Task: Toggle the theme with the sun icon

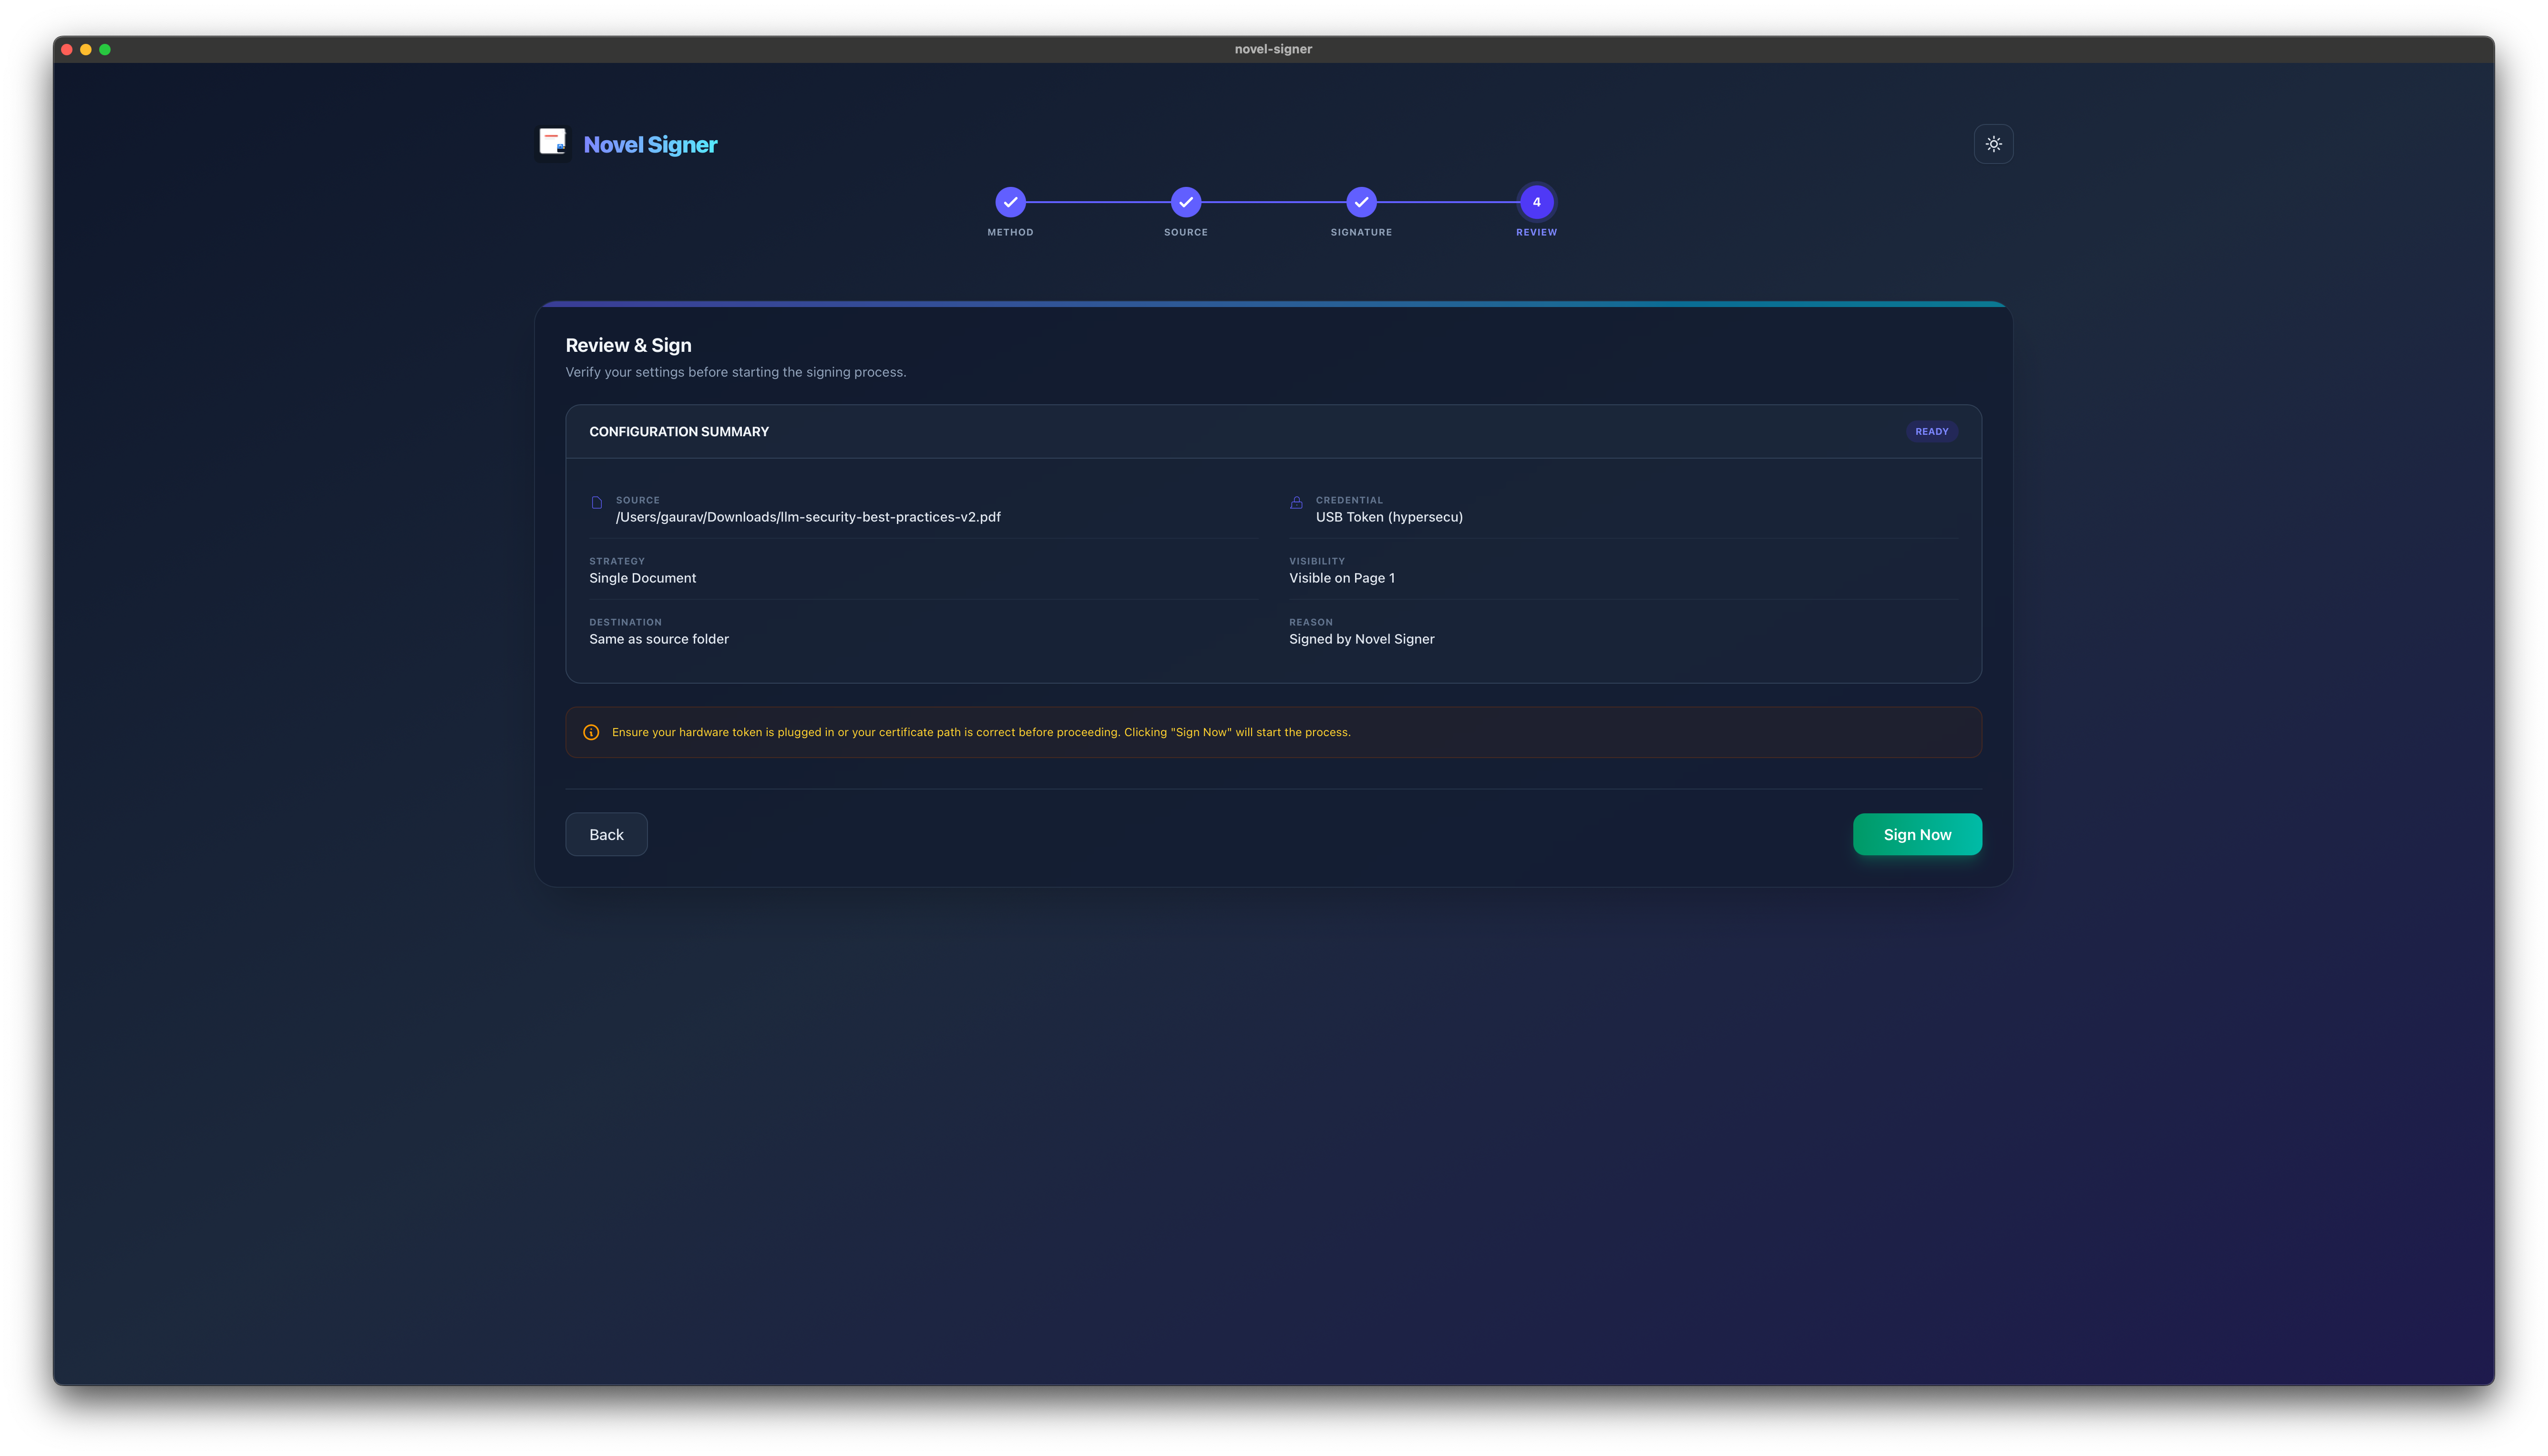Action: coord(1993,143)
